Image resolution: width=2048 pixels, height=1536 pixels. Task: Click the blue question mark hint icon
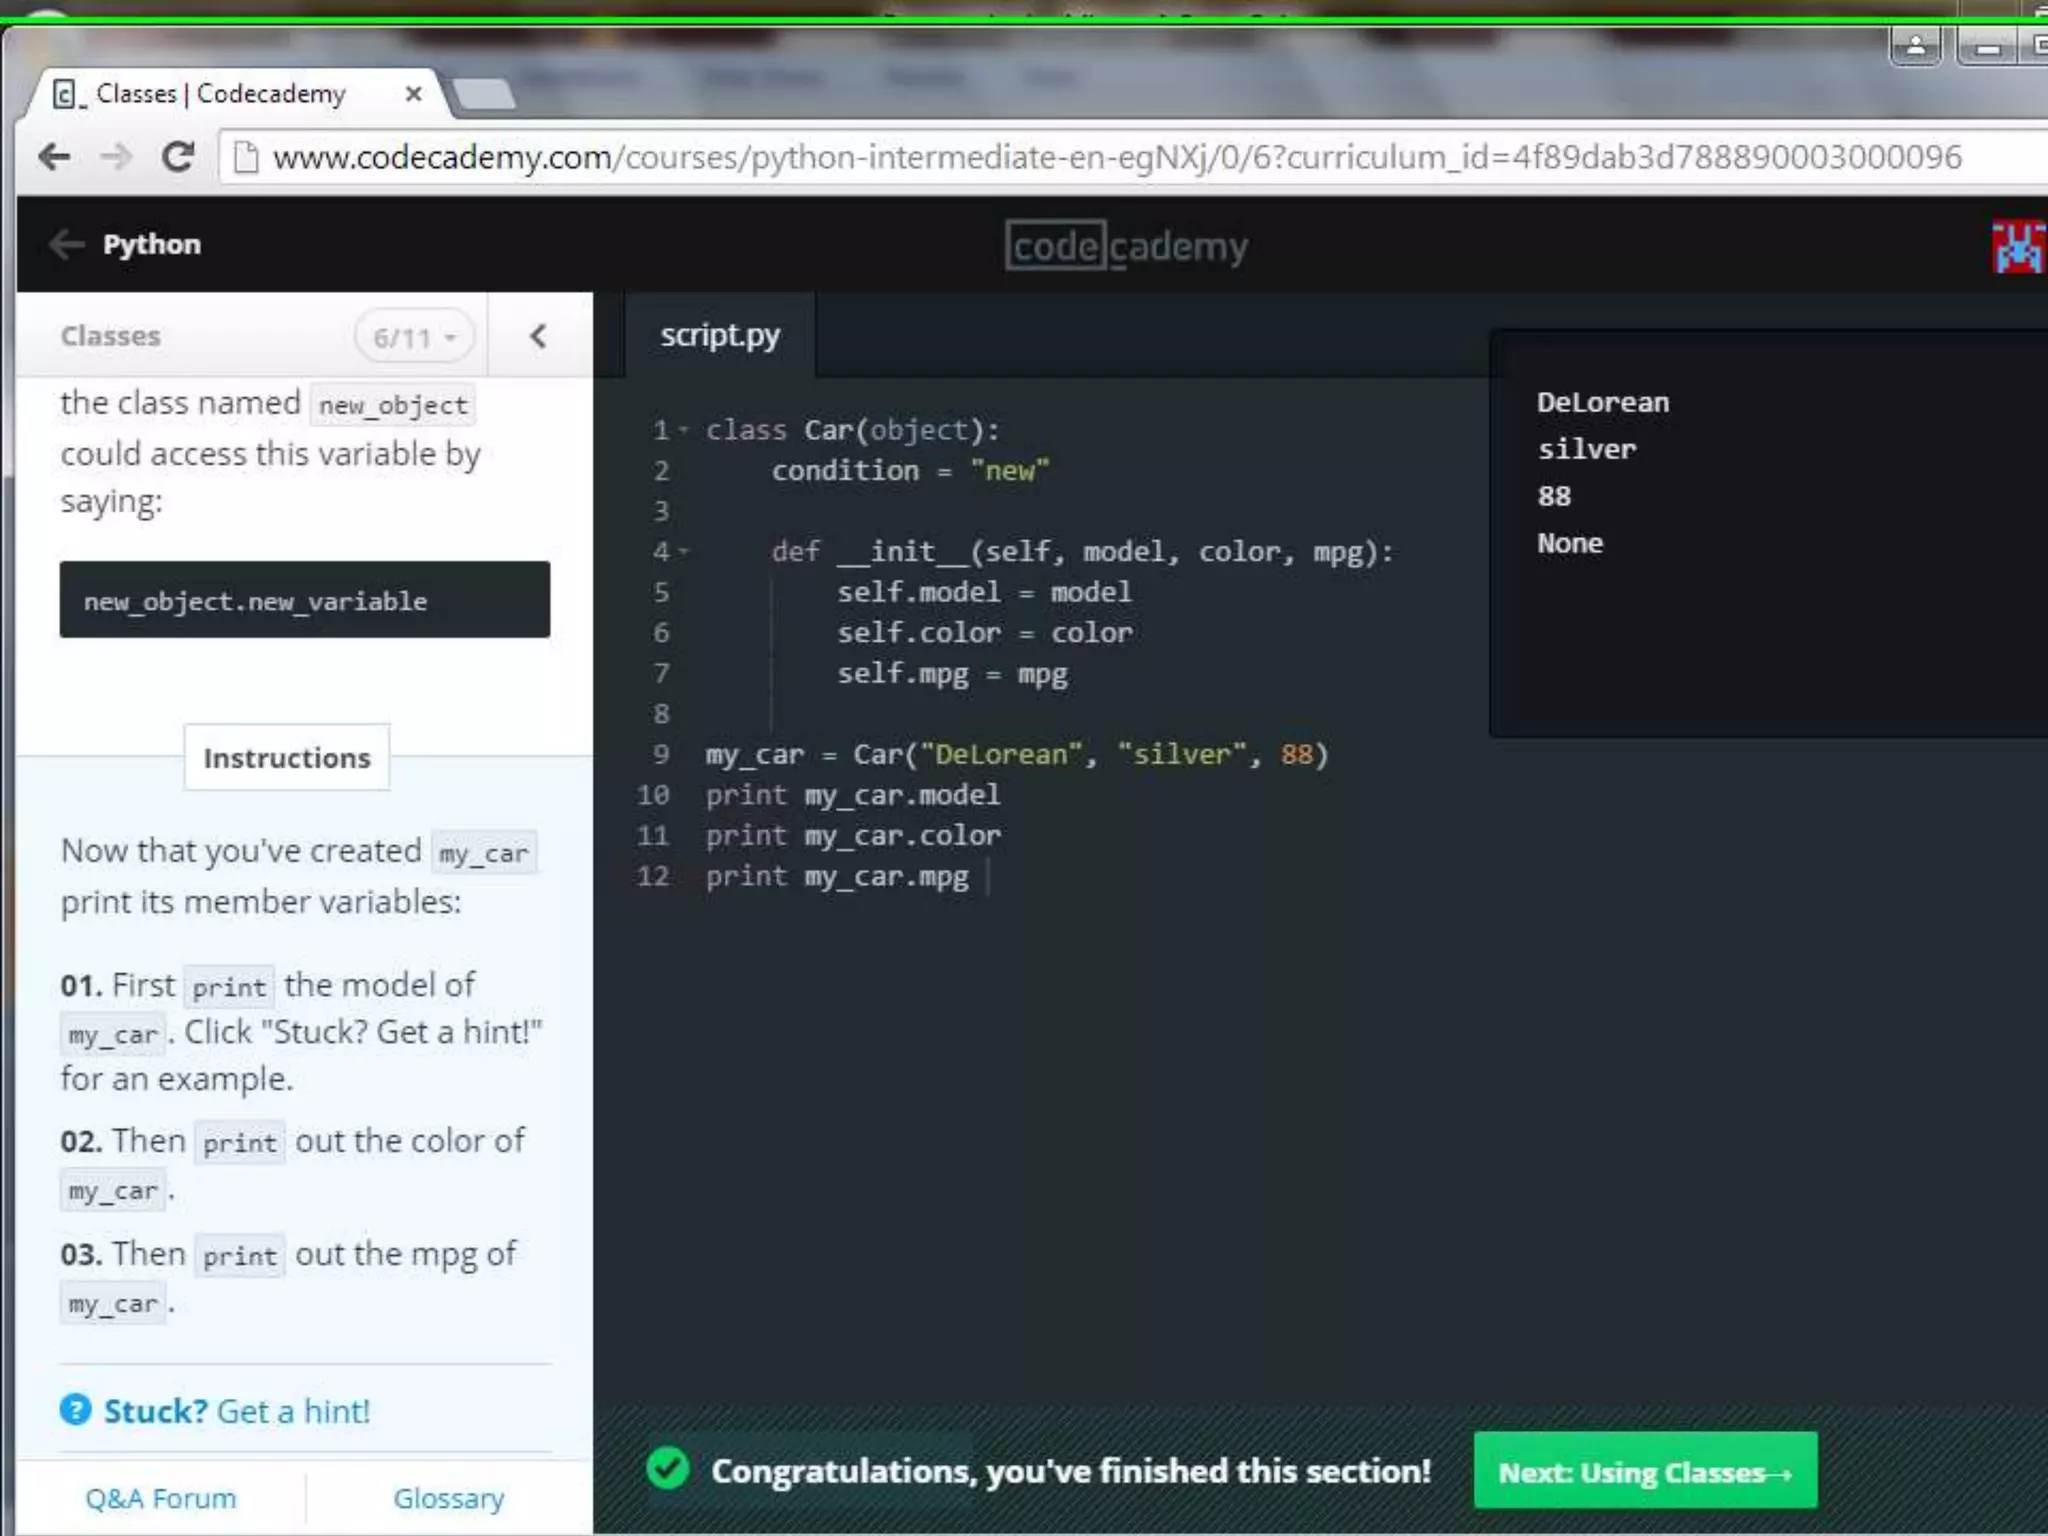[x=76, y=1410]
